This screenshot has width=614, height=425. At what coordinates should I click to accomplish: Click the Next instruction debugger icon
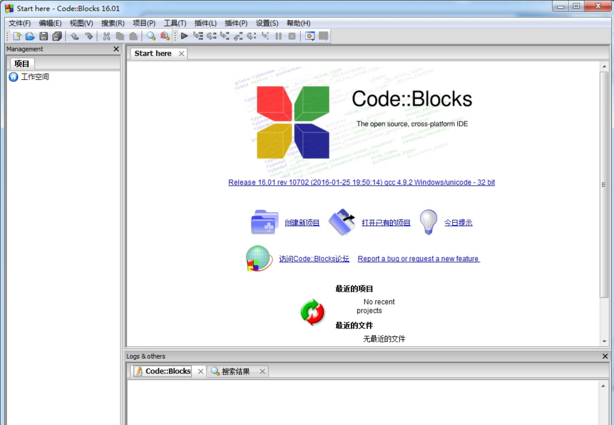point(251,36)
